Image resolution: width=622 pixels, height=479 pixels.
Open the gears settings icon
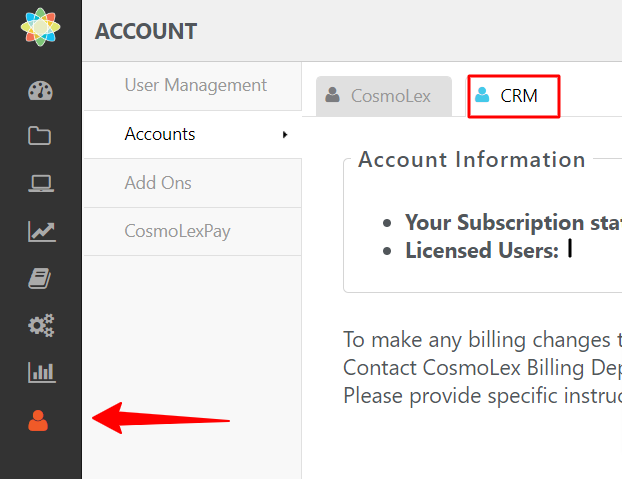pos(40,325)
